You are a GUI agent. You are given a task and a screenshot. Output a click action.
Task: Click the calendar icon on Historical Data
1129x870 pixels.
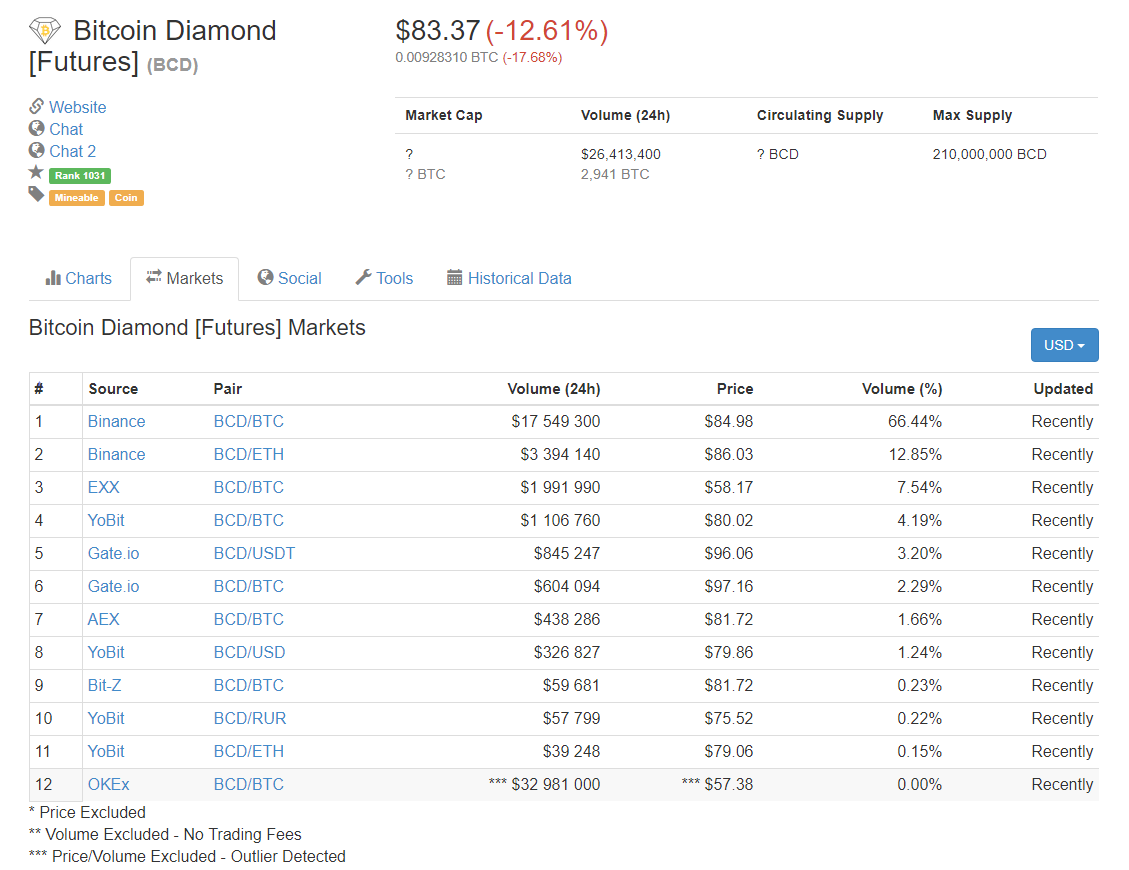click(455, 278)
